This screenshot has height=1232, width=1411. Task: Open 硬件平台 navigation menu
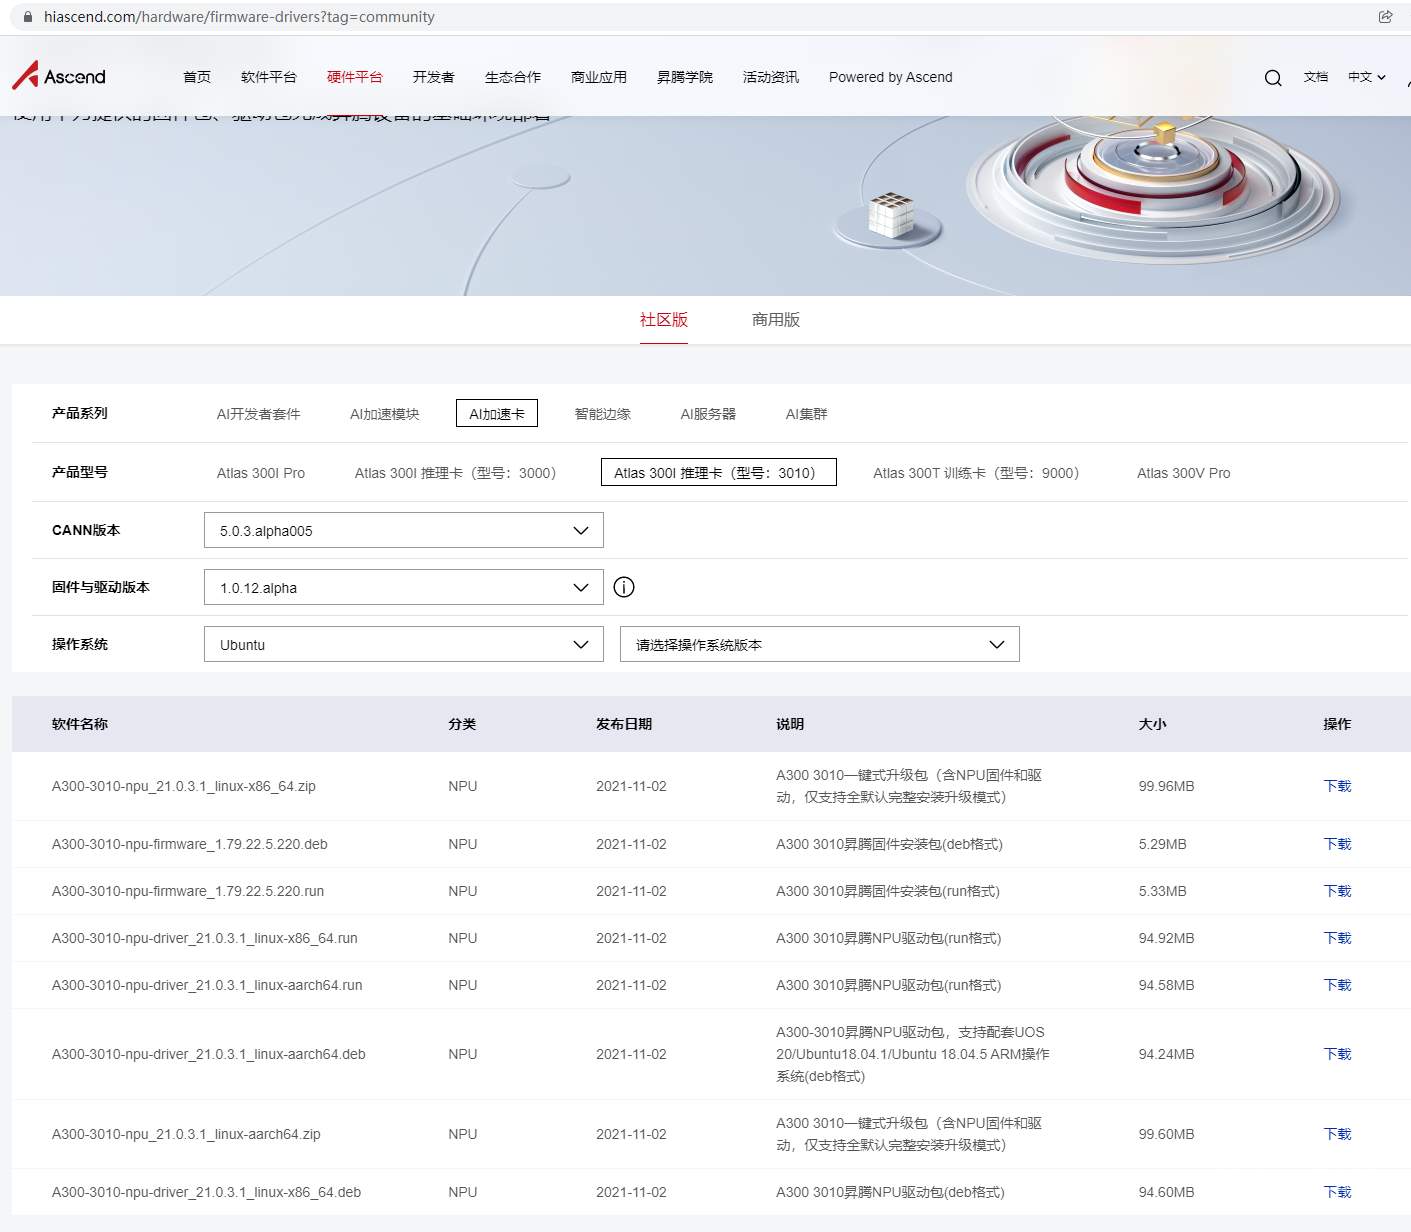pyautogui.click(x=355, y=77)
